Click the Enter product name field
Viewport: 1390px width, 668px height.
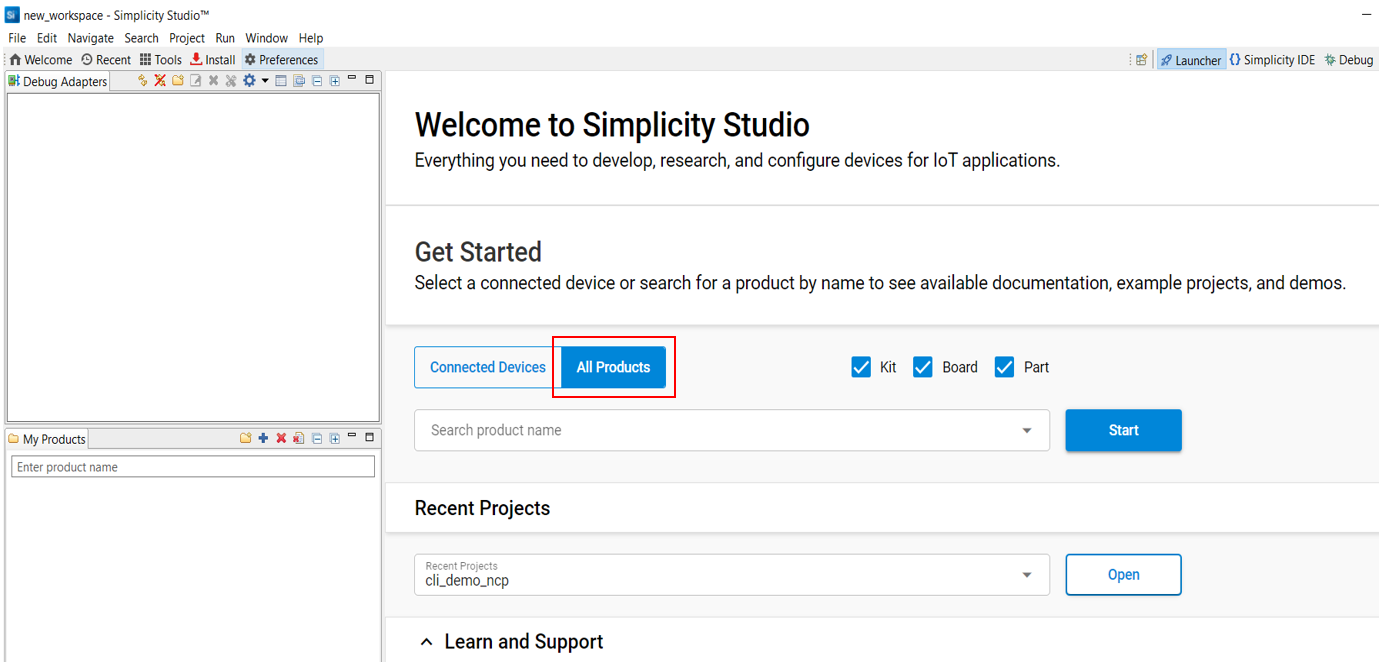(193, 467)
